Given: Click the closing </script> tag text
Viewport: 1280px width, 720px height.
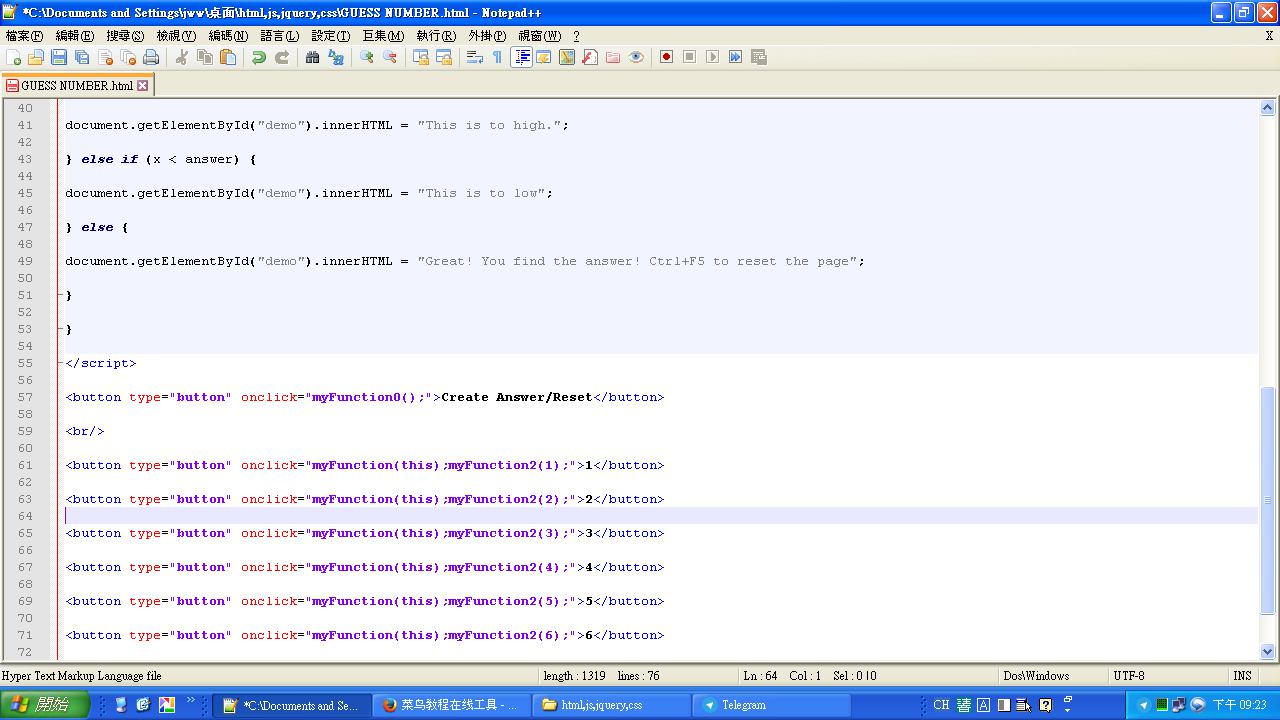Looking at the screenshot, I should click(x=101, y=363).
